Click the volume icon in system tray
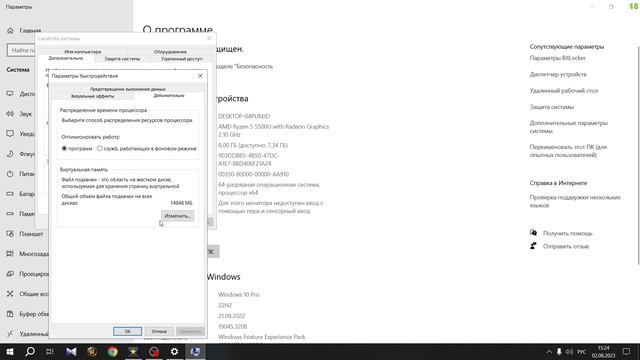 click(x=569, y=352)
